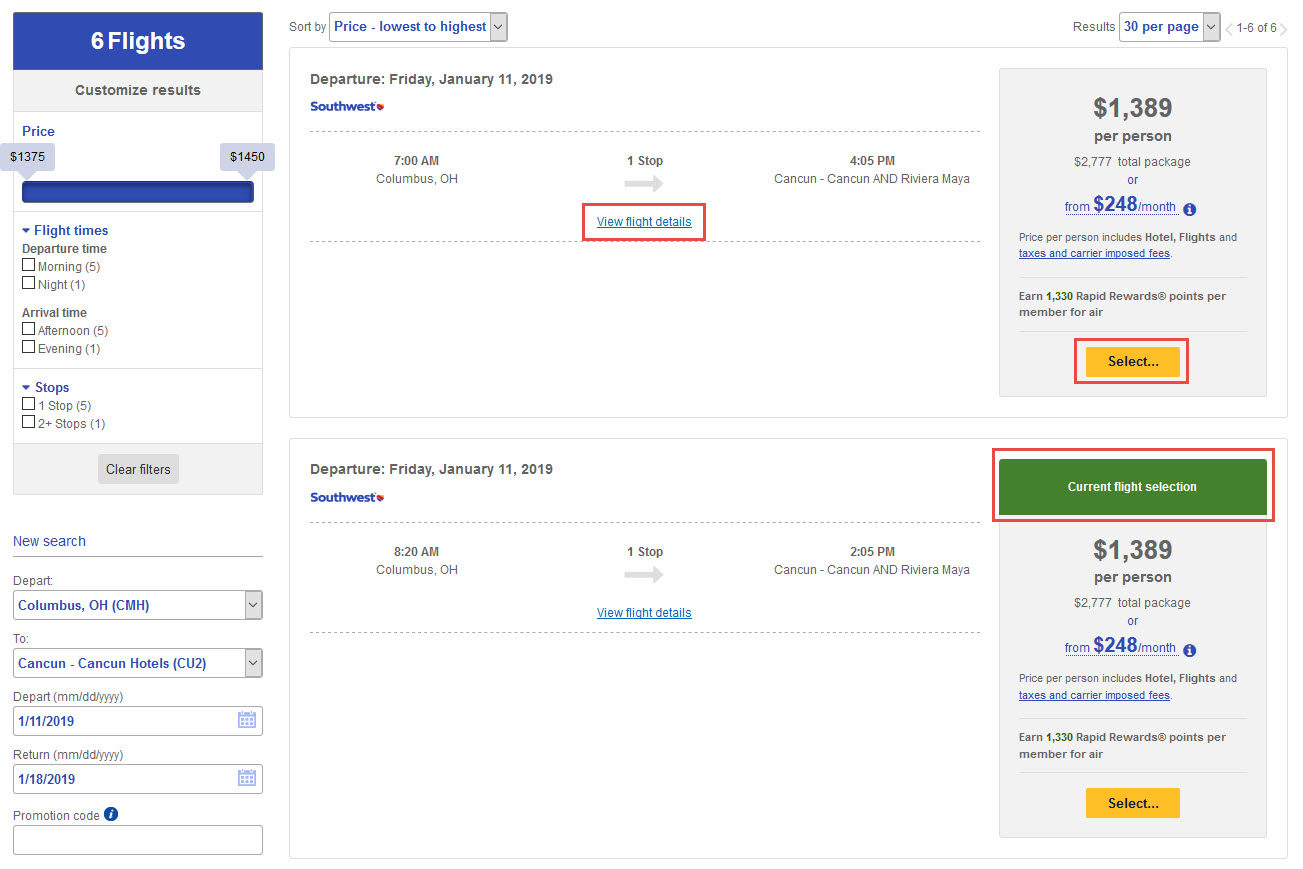Click the Customize results header
Image resolution: width=1303 pixels, height=869 pixels.
(138, 90)
